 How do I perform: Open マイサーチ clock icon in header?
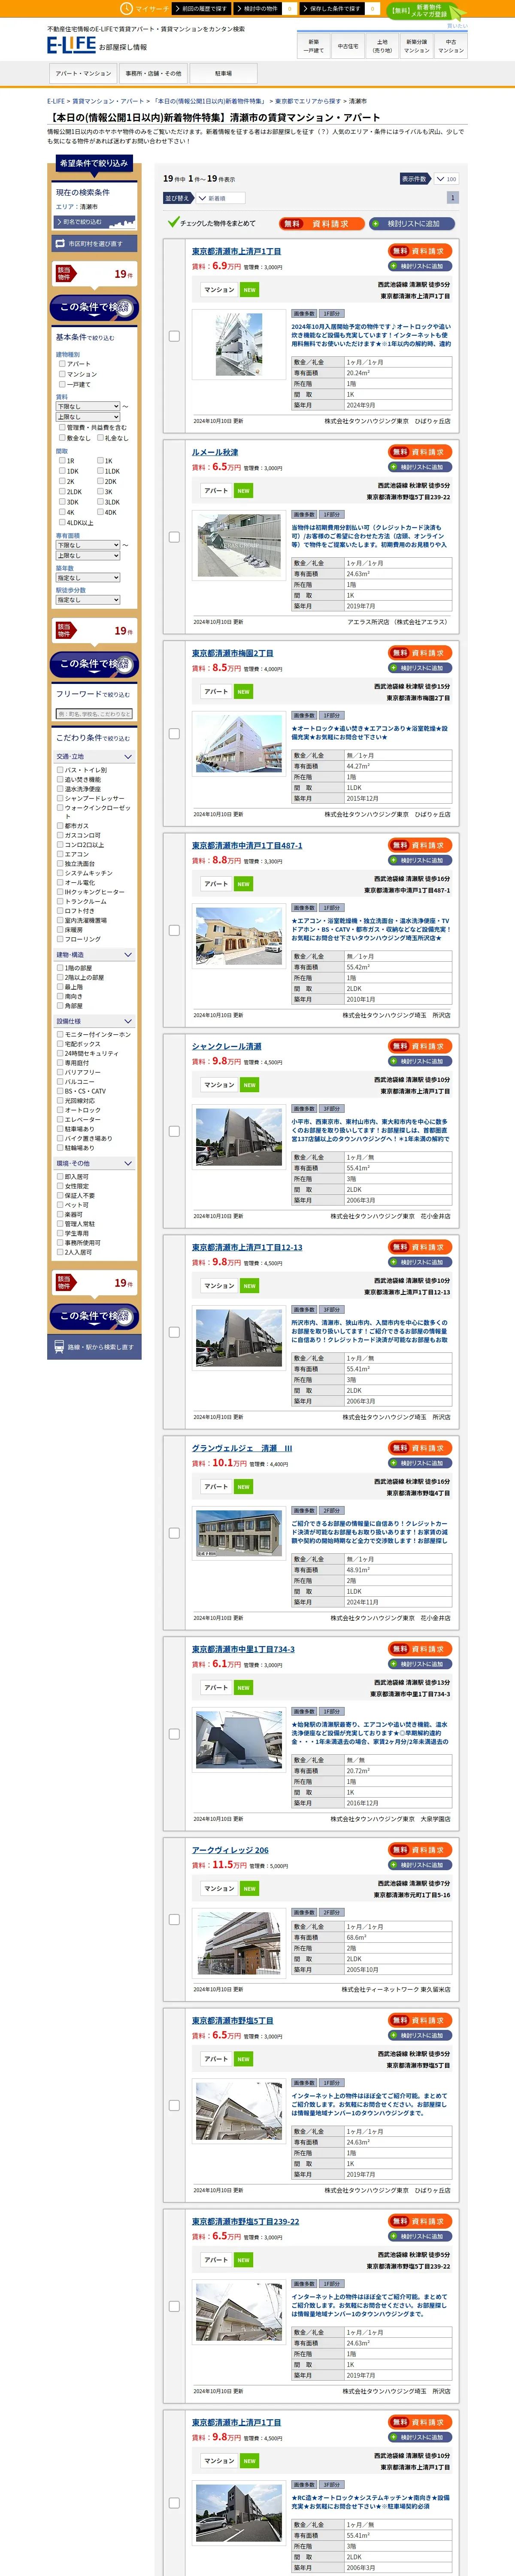point(126,8)
